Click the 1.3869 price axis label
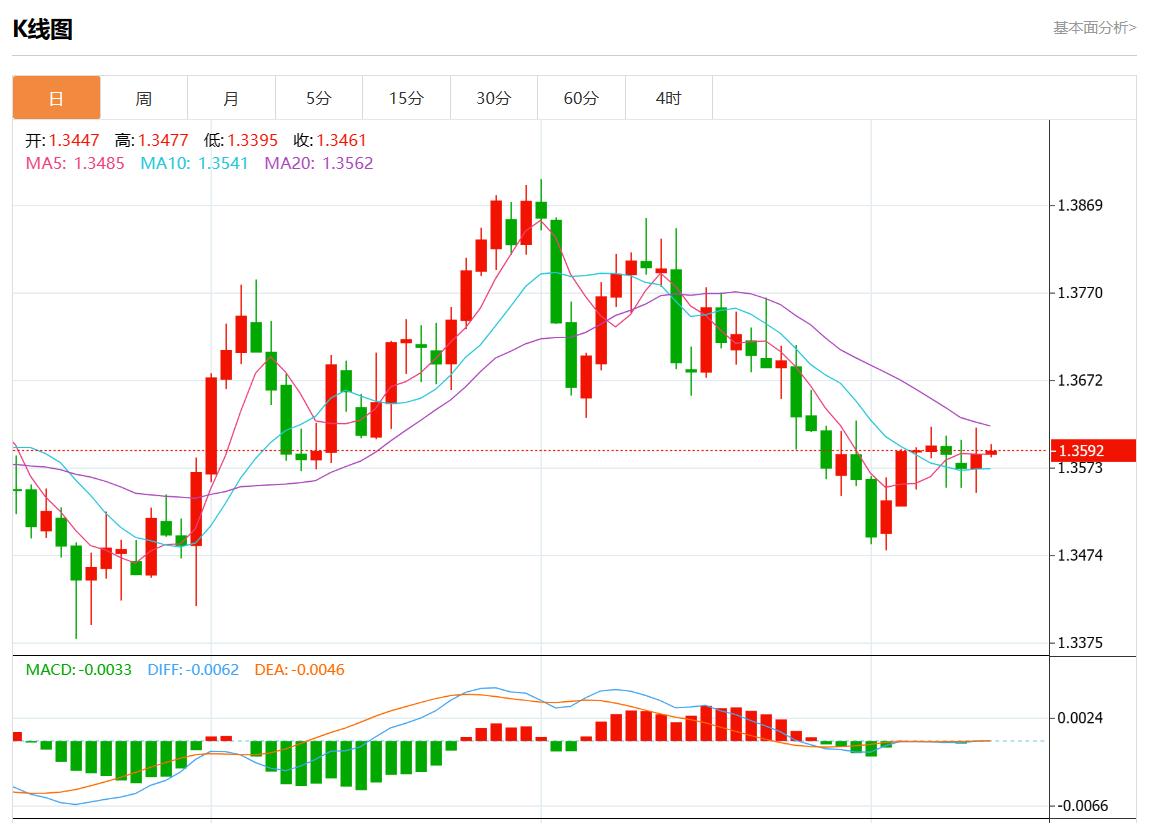Screen dimensions: 1157x823 [x=1080, y=206]
